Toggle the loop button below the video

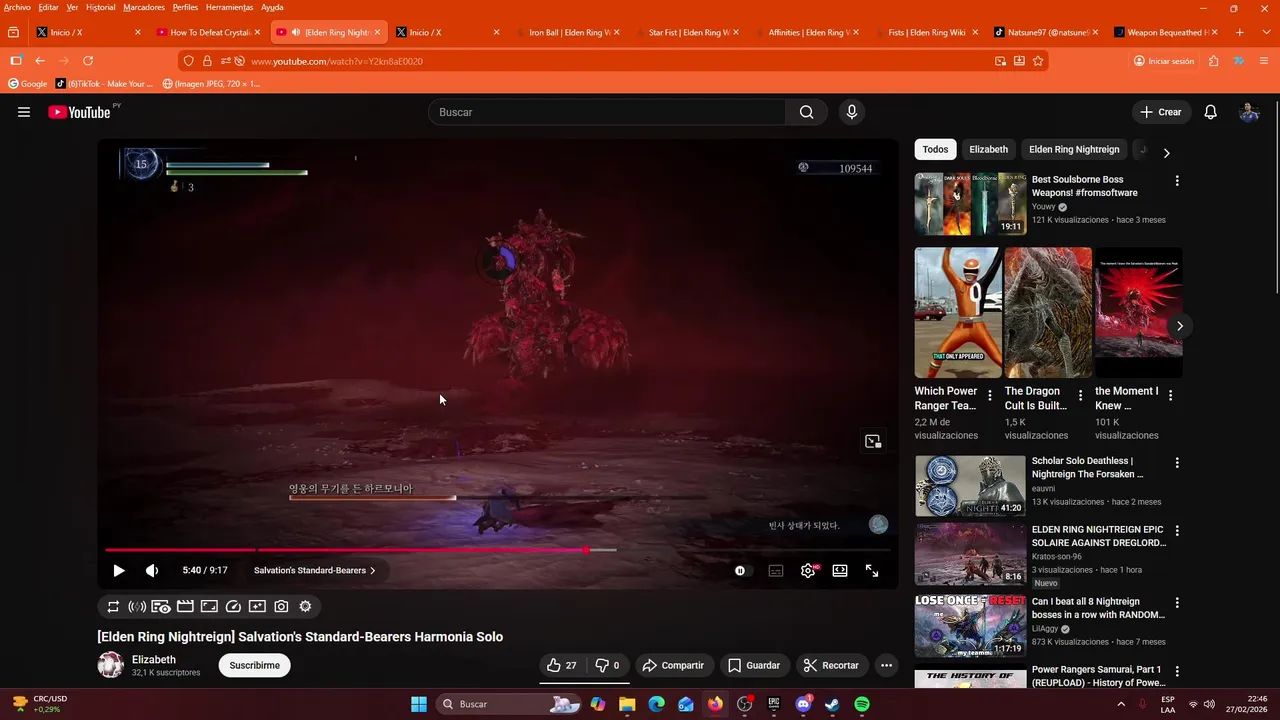(x=113, y=606)
